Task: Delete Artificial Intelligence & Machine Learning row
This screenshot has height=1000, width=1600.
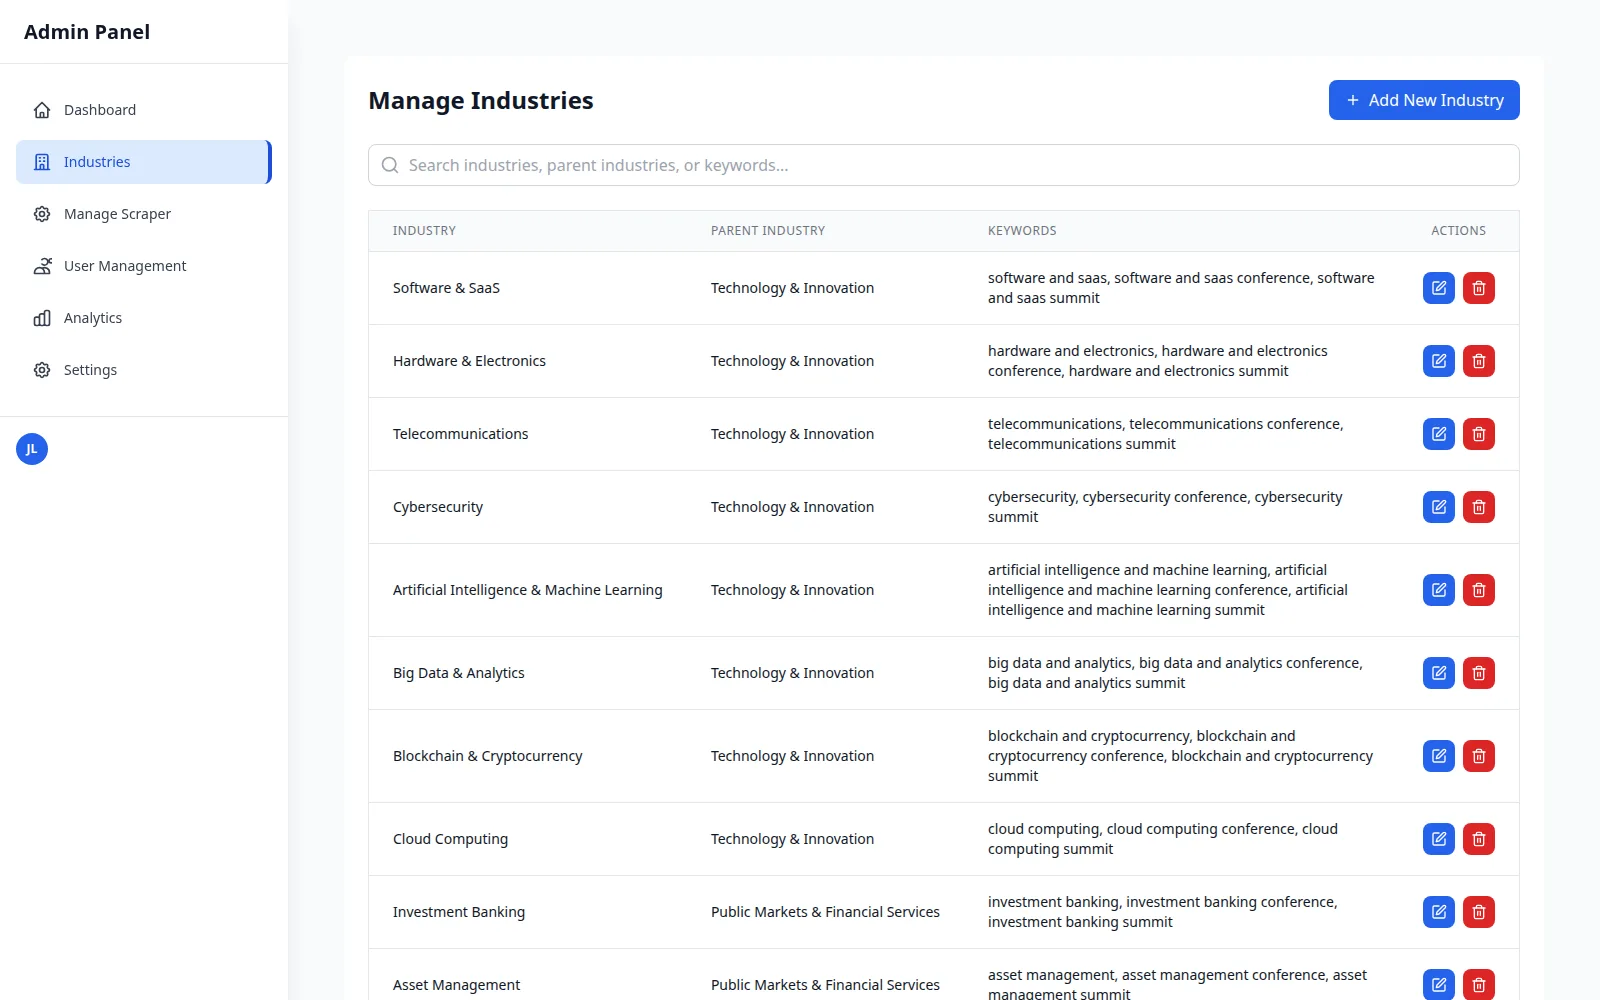Action: [1478, 590]
